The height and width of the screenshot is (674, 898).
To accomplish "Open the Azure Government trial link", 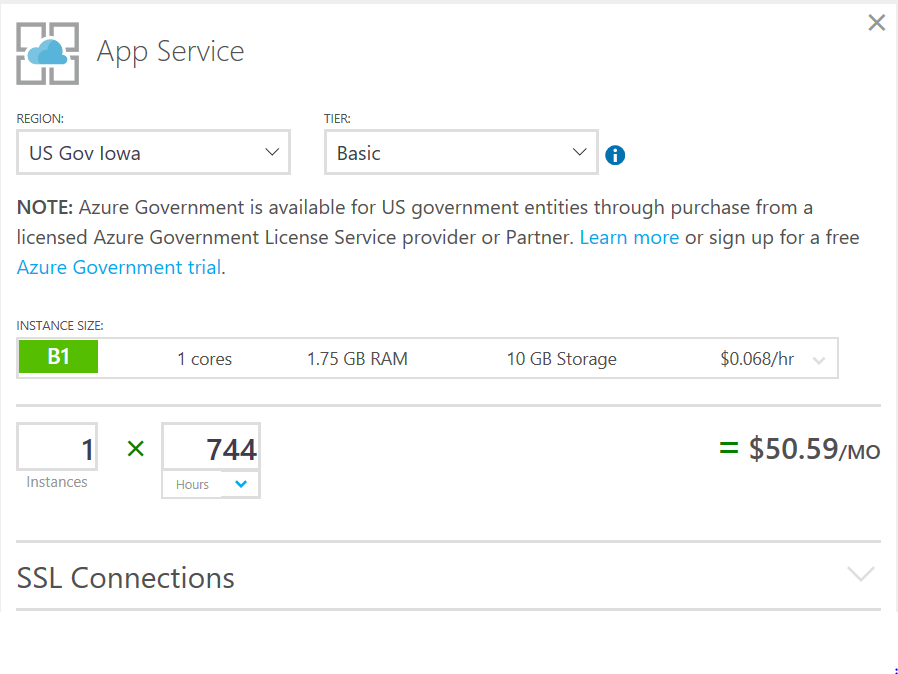I will point(119,268).
